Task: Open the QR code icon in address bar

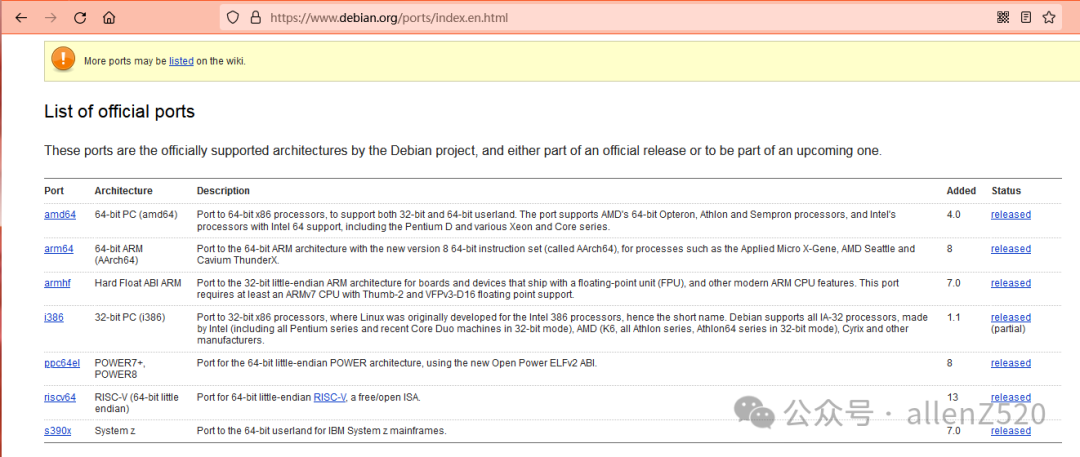Action: coord(1003,17)
